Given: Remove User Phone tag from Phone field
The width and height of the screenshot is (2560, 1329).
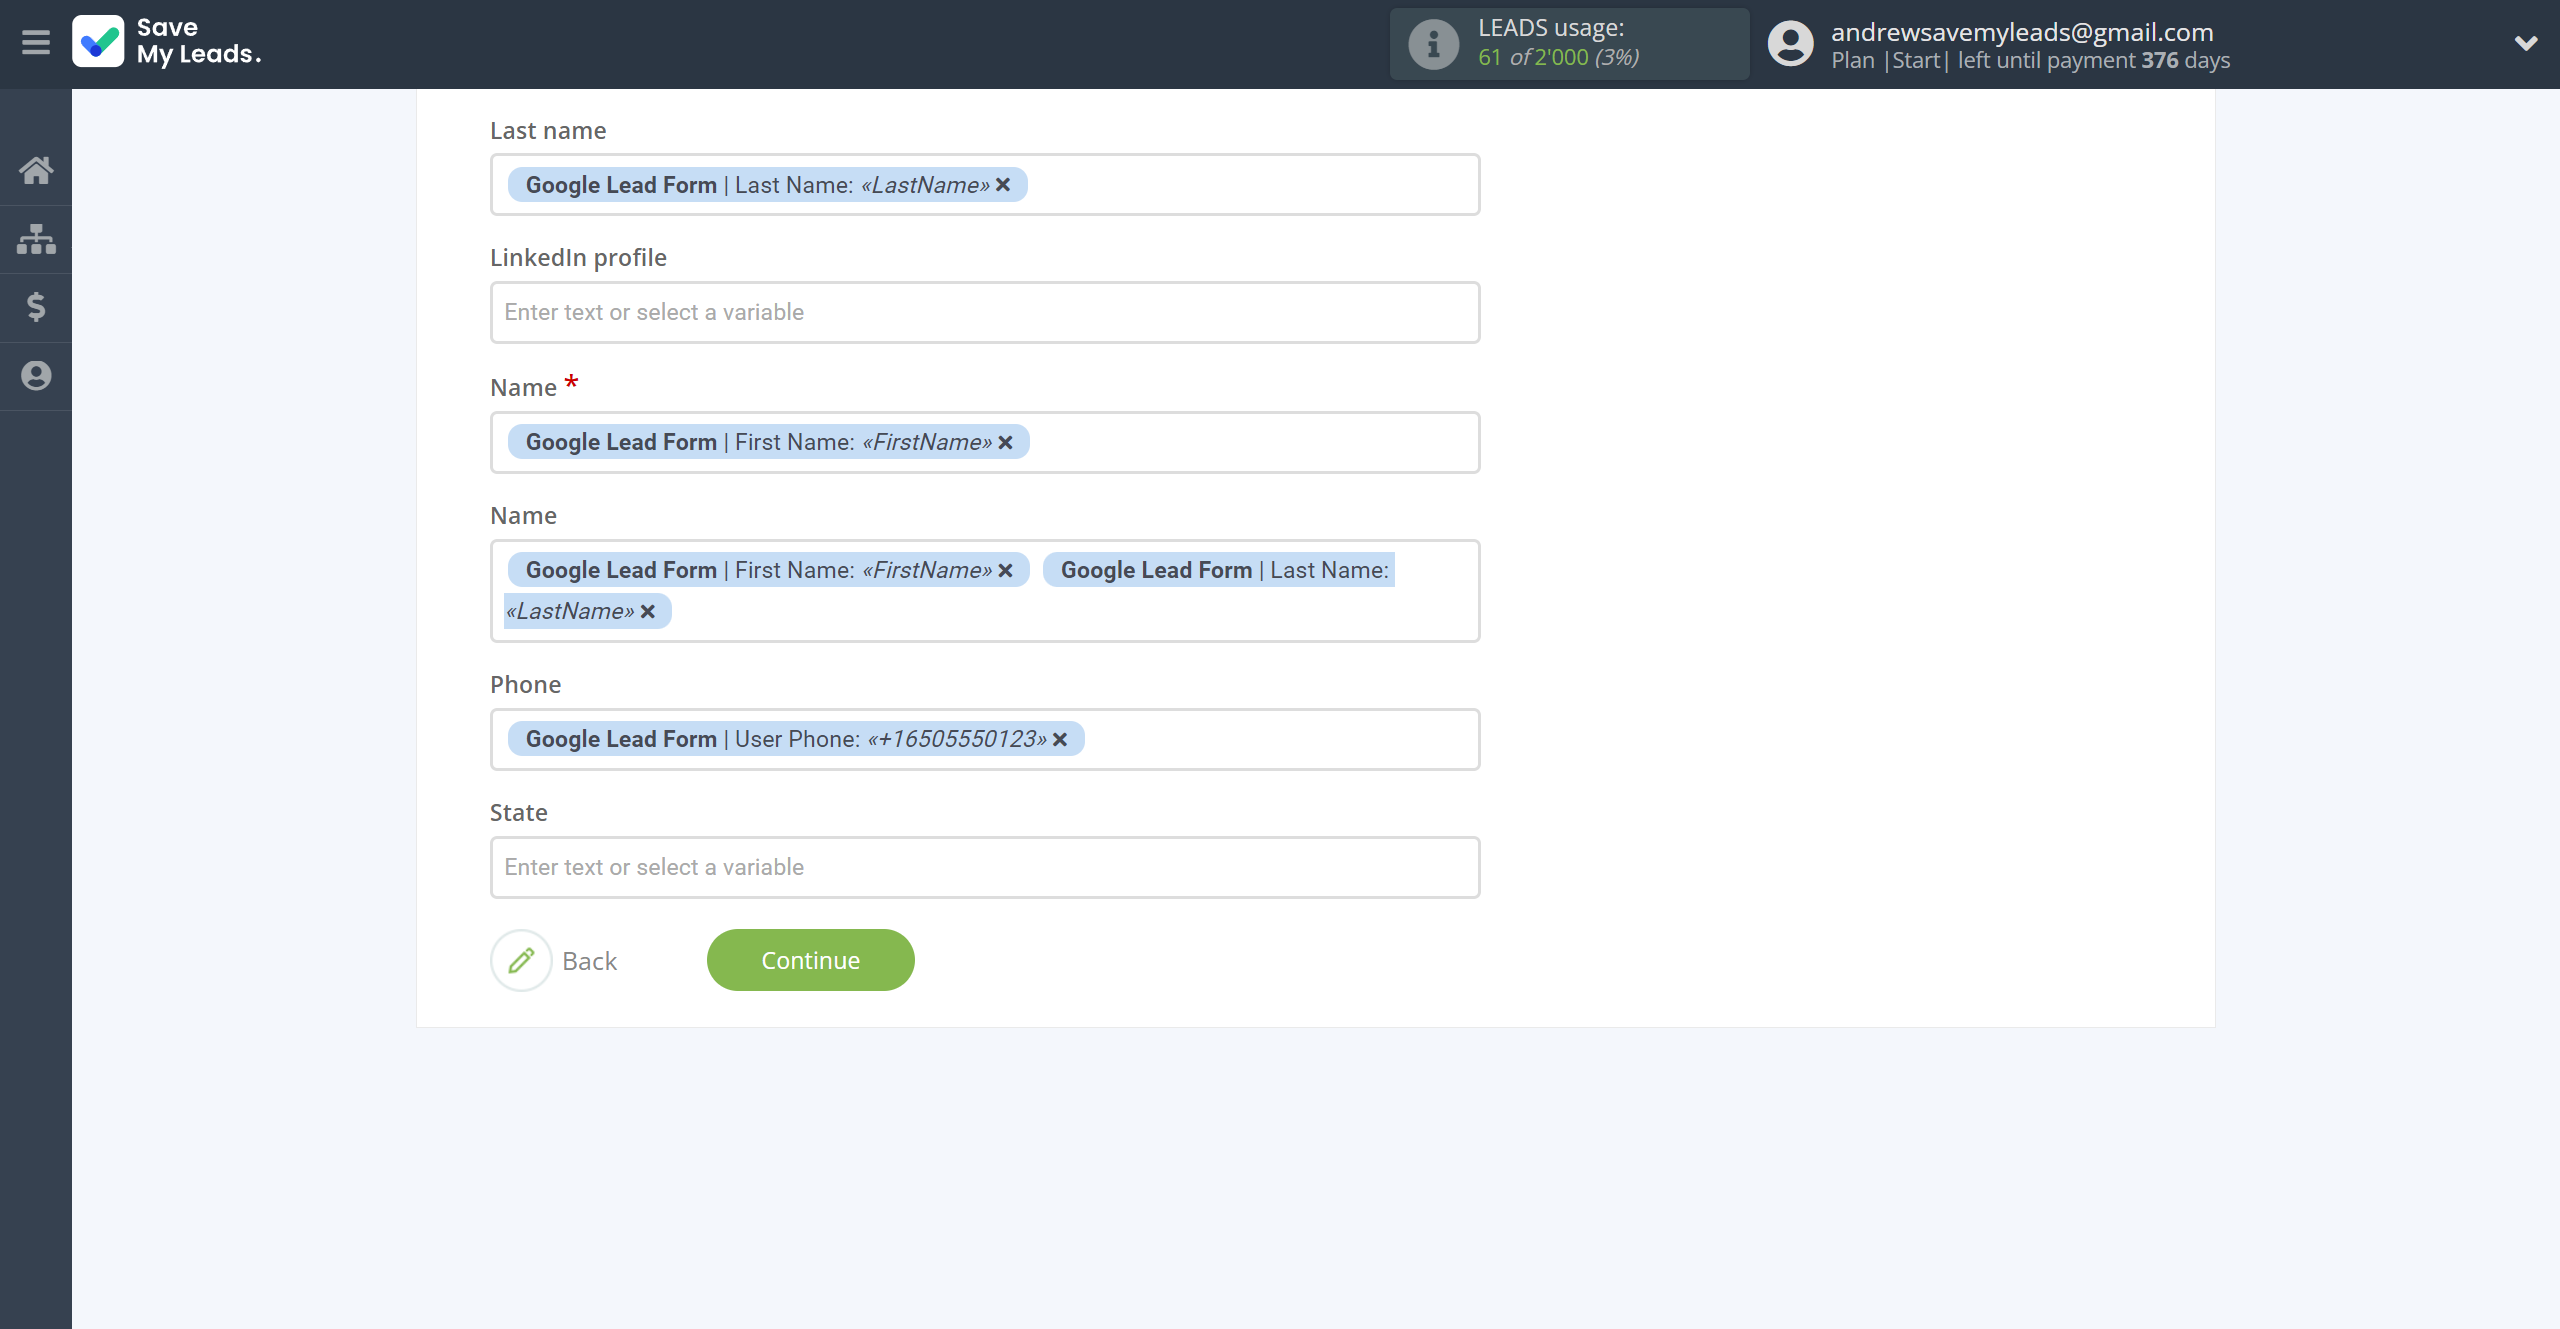Looking at the screenshot, I should (1060, 739).
